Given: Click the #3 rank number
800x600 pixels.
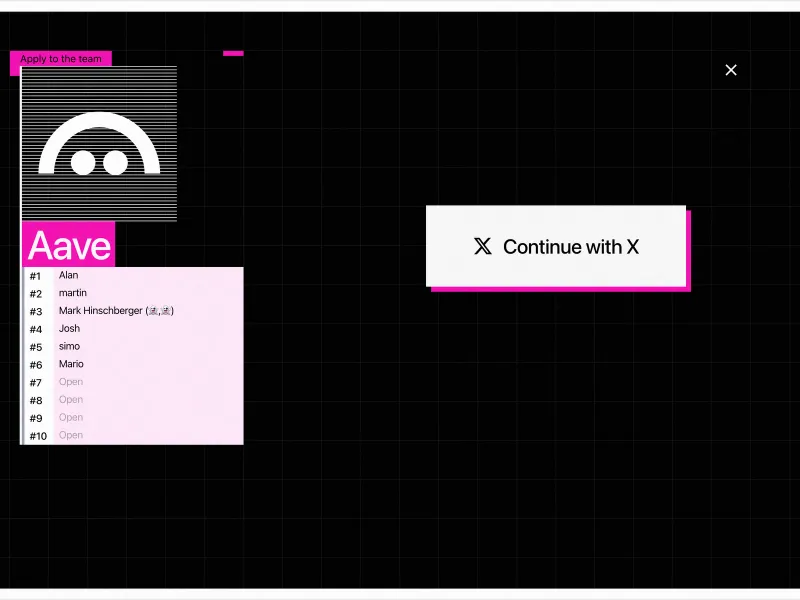Looking at the screenshot, I should (x=36, y=312).
